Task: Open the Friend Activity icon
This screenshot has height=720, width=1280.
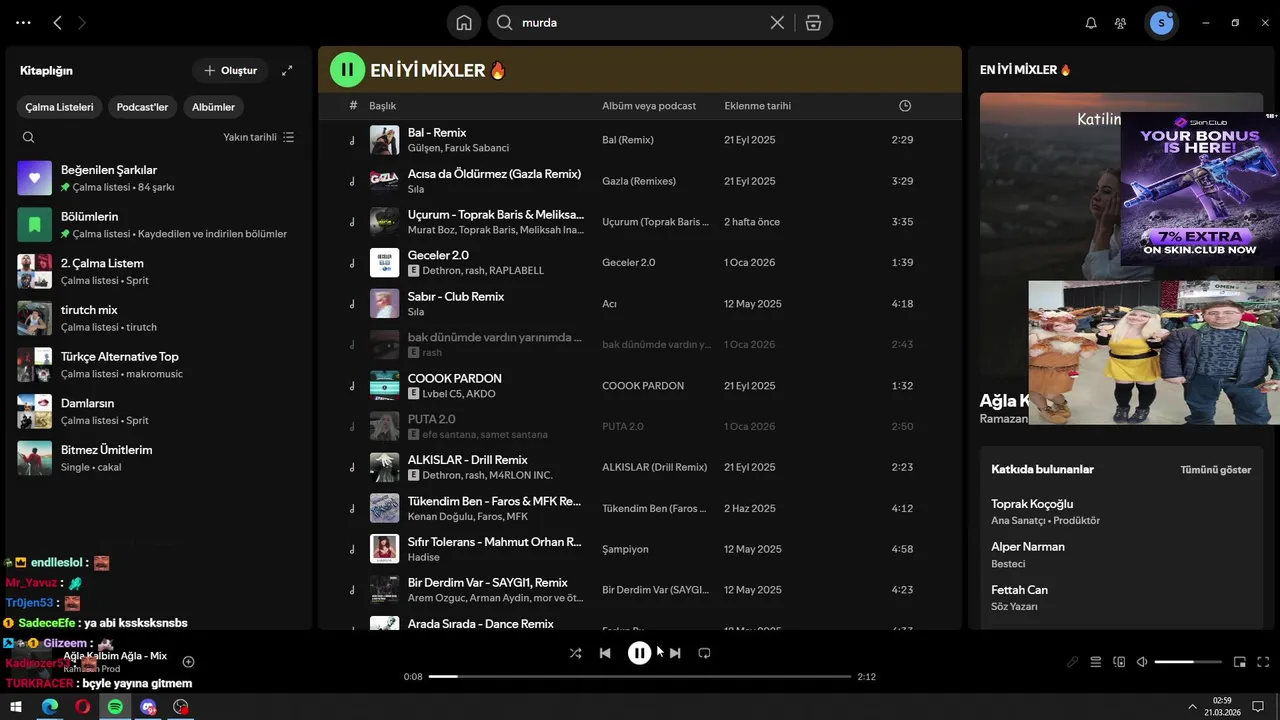Action: click(1120, 23)
